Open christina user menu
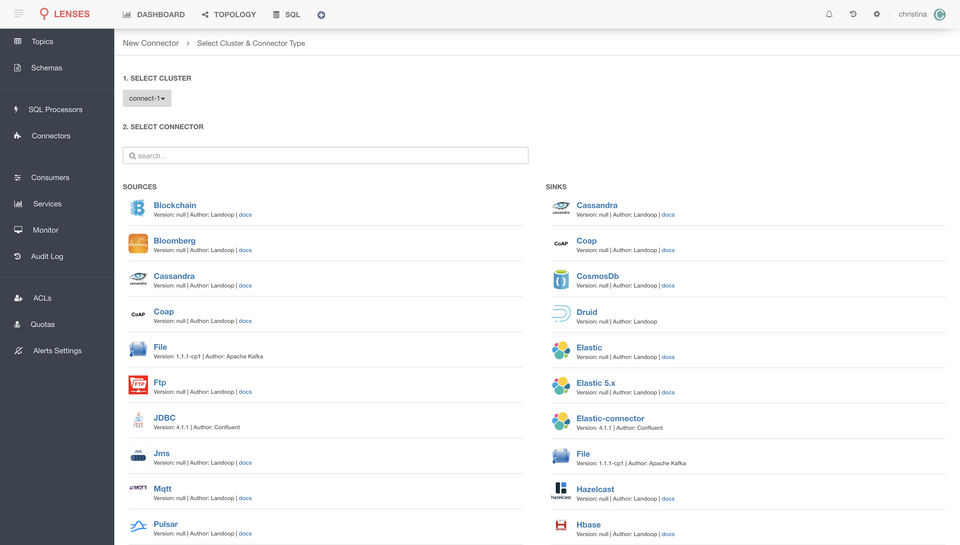Screen dimensions: 960x545 pyautogui.click(x=922, y=14)
